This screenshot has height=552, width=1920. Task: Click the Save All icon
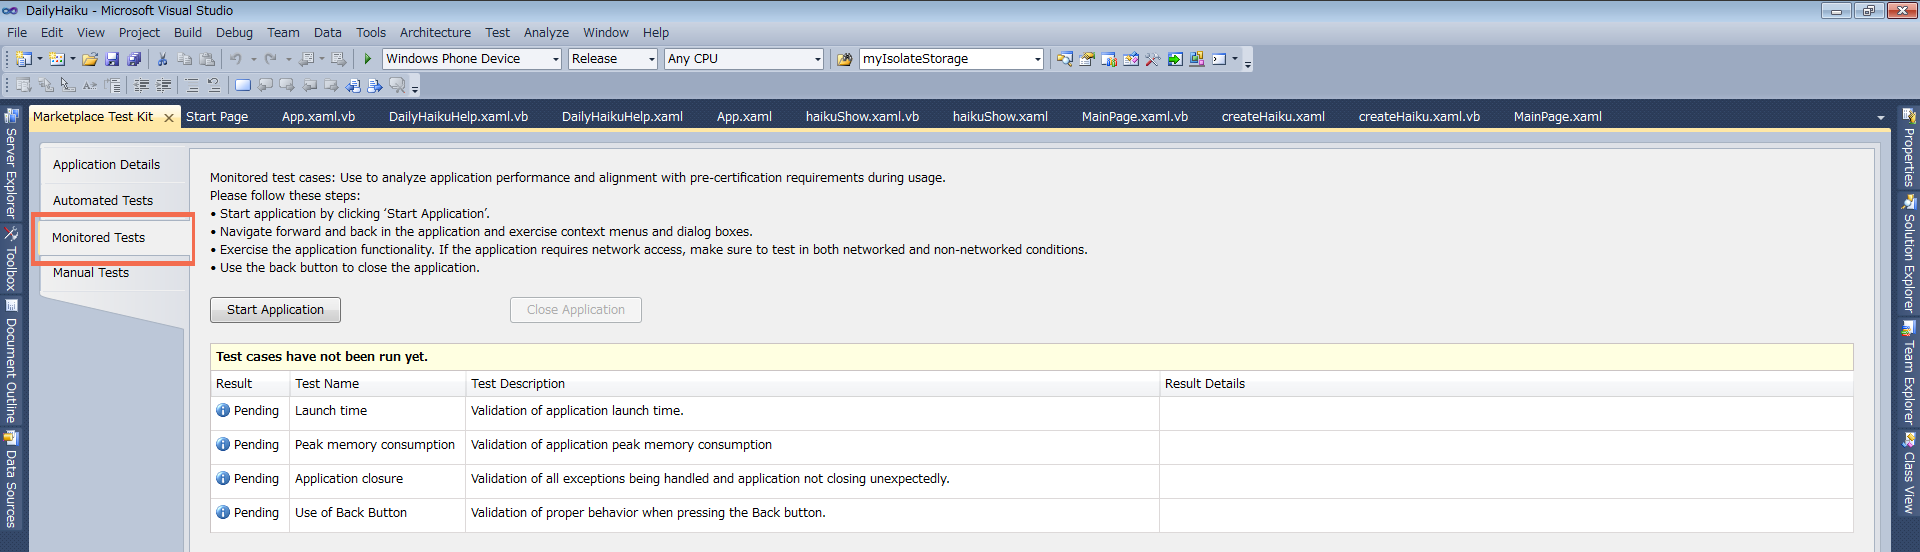coord(134,59)
